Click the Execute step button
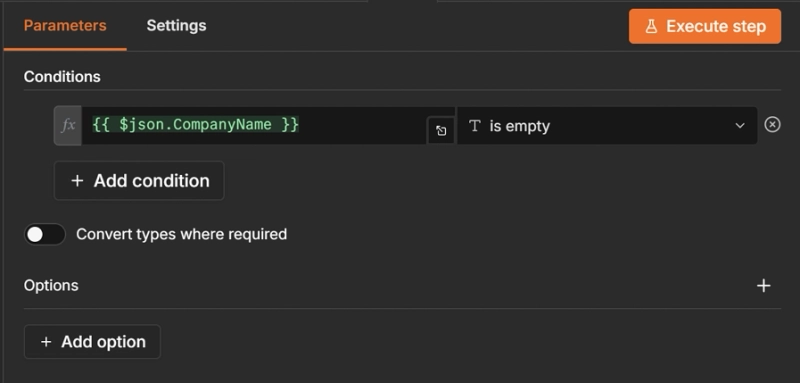 [x=705, y=26]
